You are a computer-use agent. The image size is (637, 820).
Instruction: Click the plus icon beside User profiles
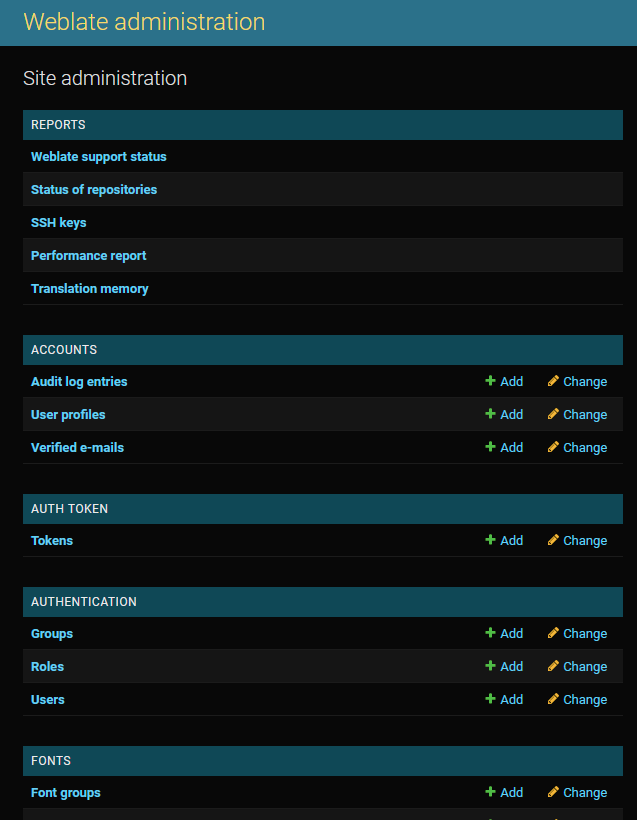pyautogui.click(x=490, y=414)
